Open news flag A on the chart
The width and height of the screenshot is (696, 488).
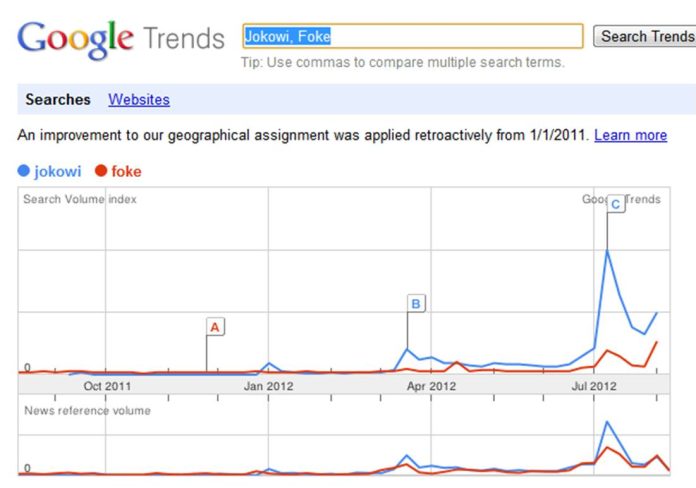pos(214,326)
